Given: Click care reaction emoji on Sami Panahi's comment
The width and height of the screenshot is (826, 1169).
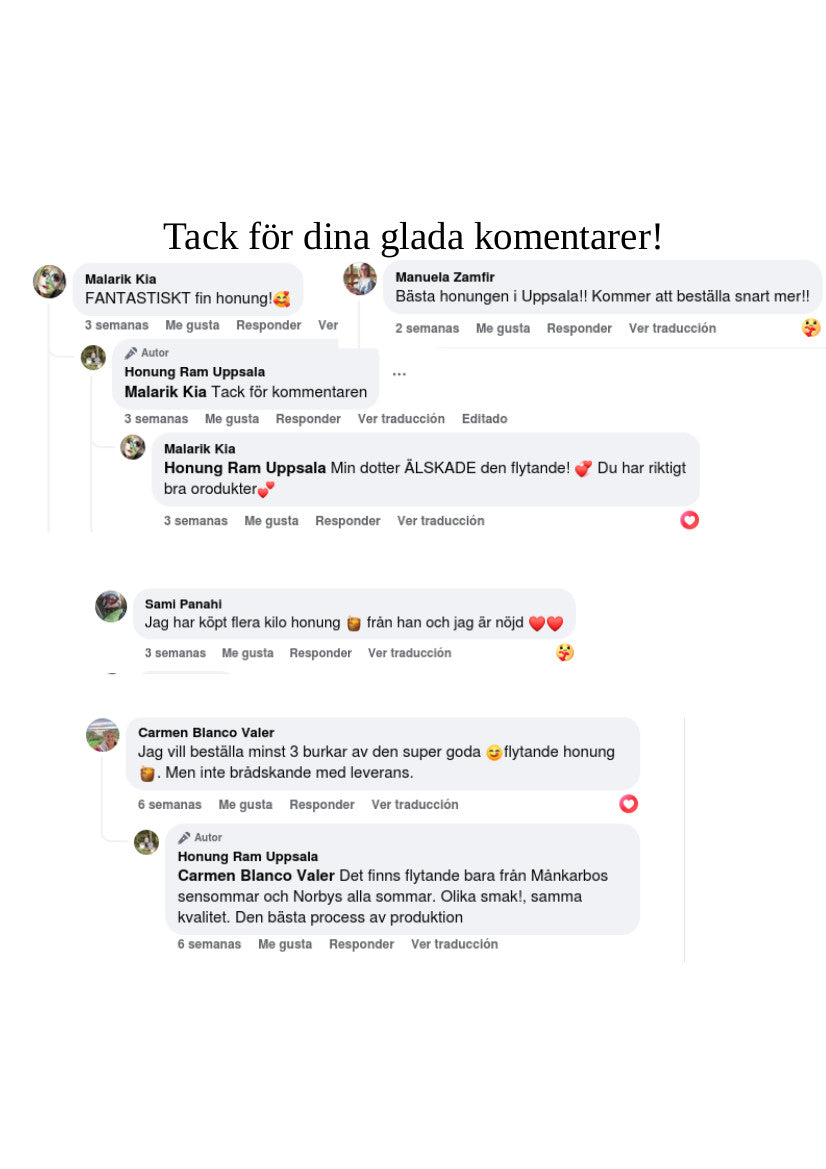Looking at the screenshot, I should pos(565,653).
